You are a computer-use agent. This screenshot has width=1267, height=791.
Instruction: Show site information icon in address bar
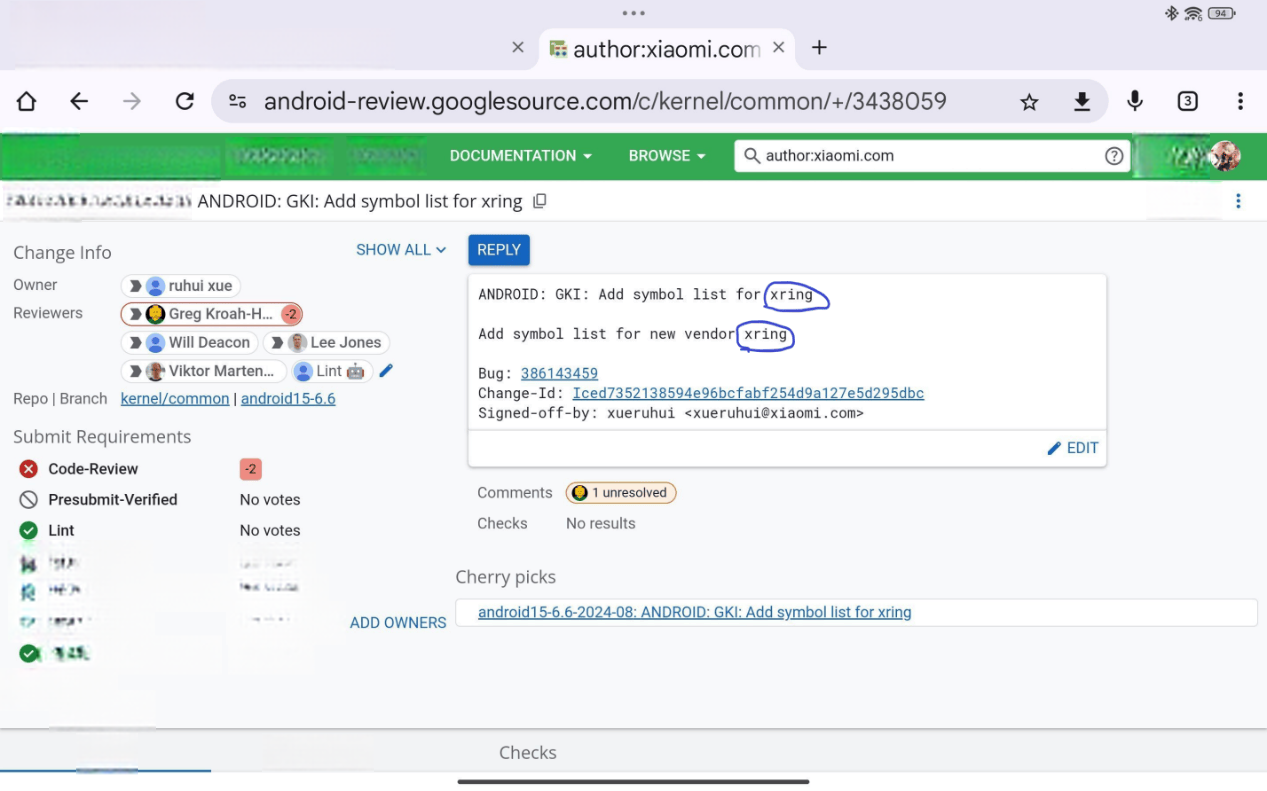click(237, 101)
